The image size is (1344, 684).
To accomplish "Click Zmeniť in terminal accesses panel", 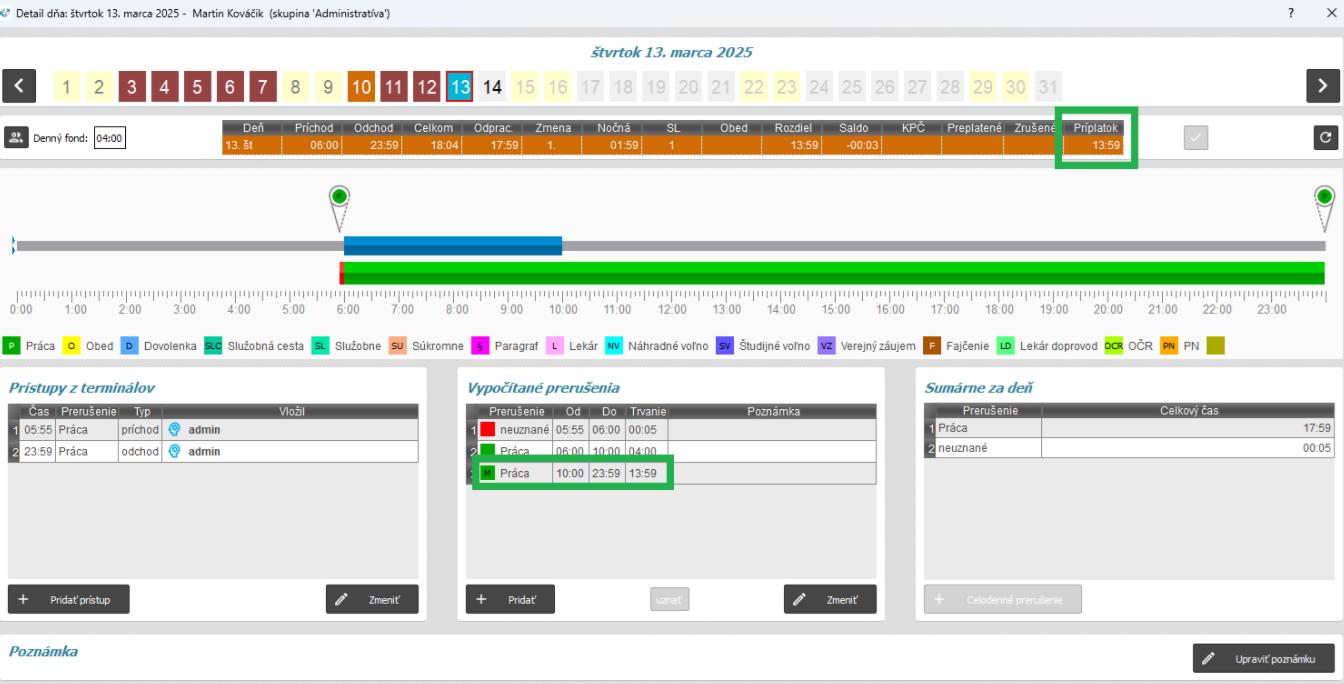I will [372, 599].
